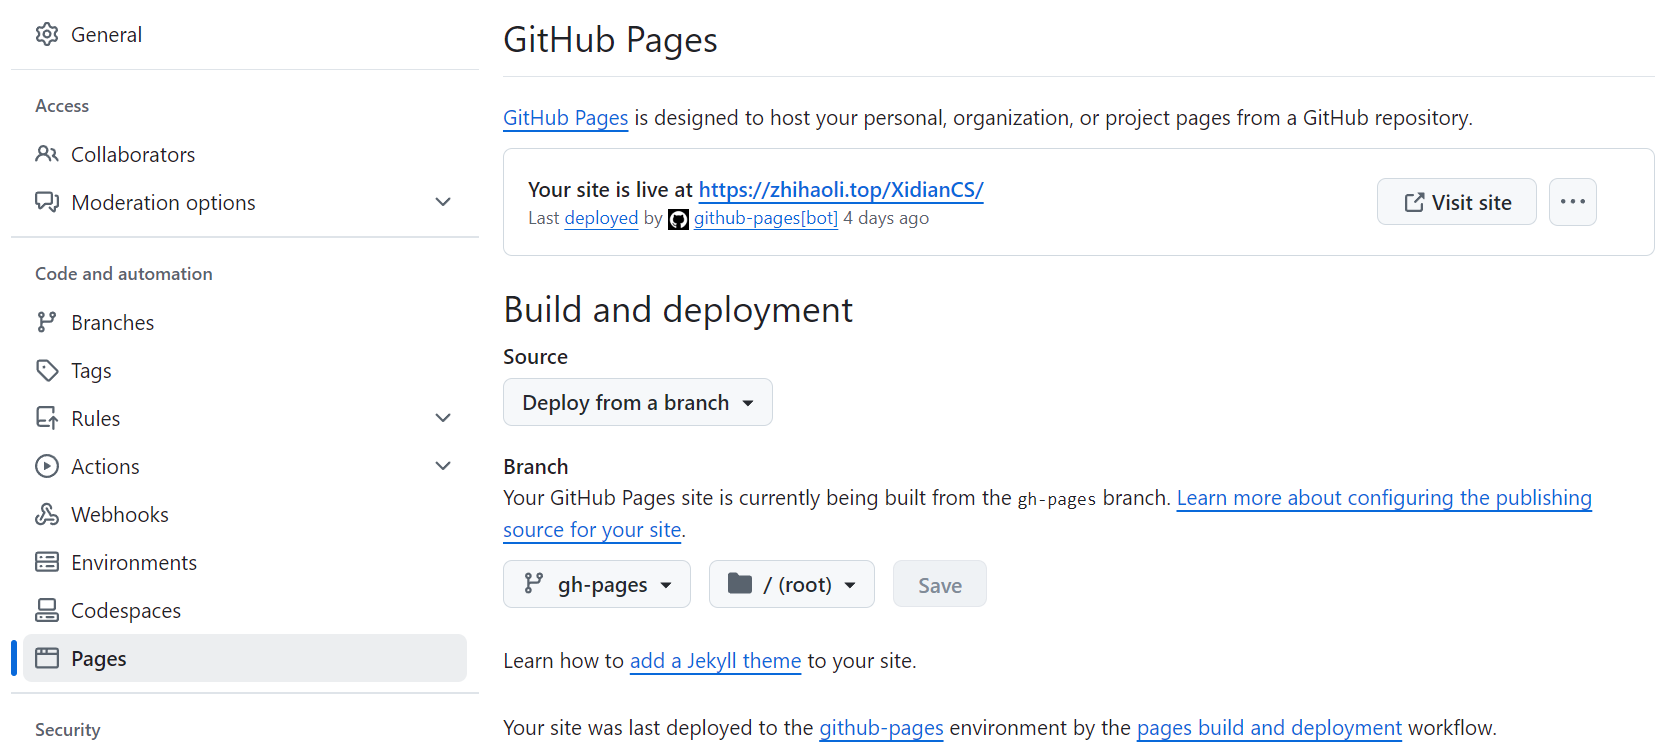Click the add a Jekyll theme link
The image size is (1671, 756).
tap(715, 661)
